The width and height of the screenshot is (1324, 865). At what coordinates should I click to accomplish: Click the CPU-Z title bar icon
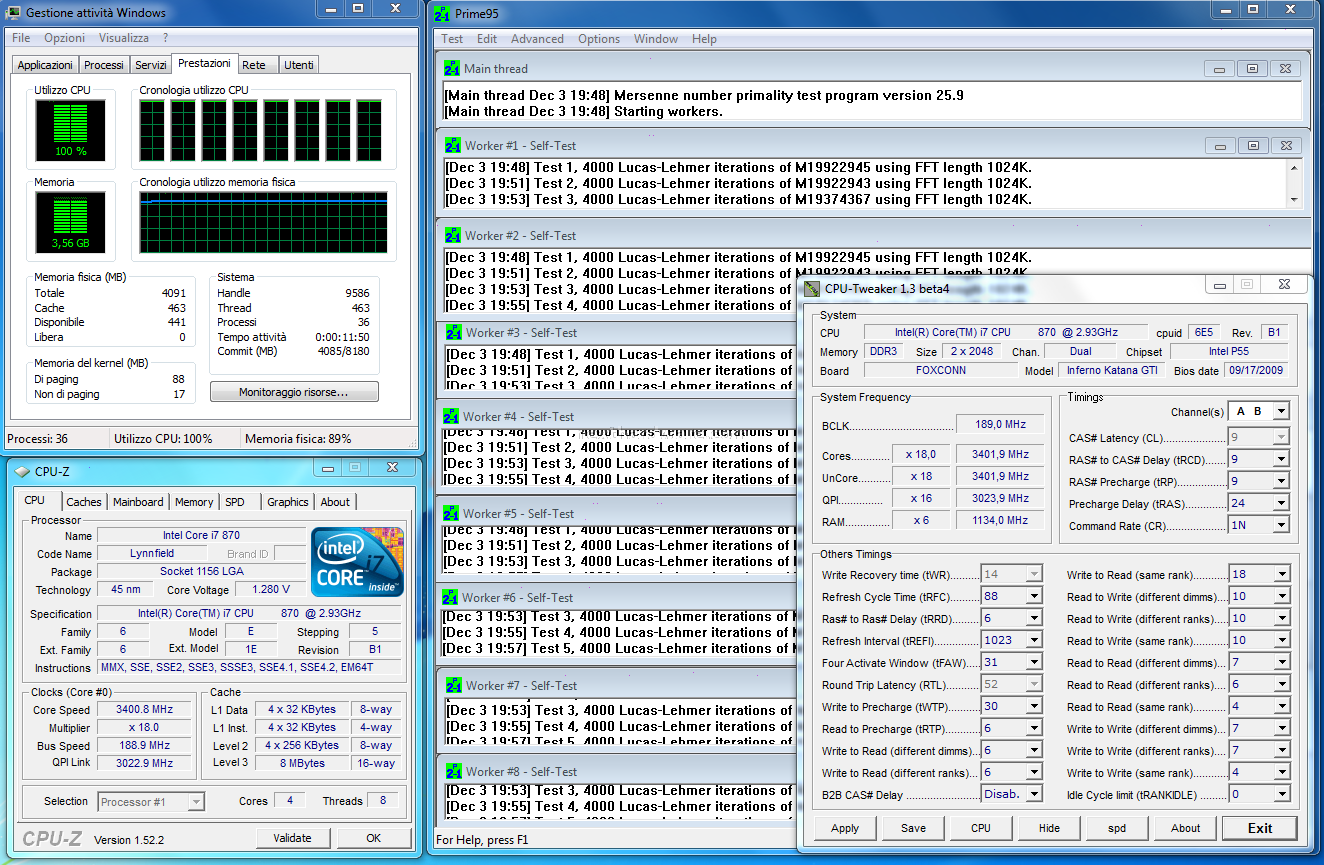point(21,470)
